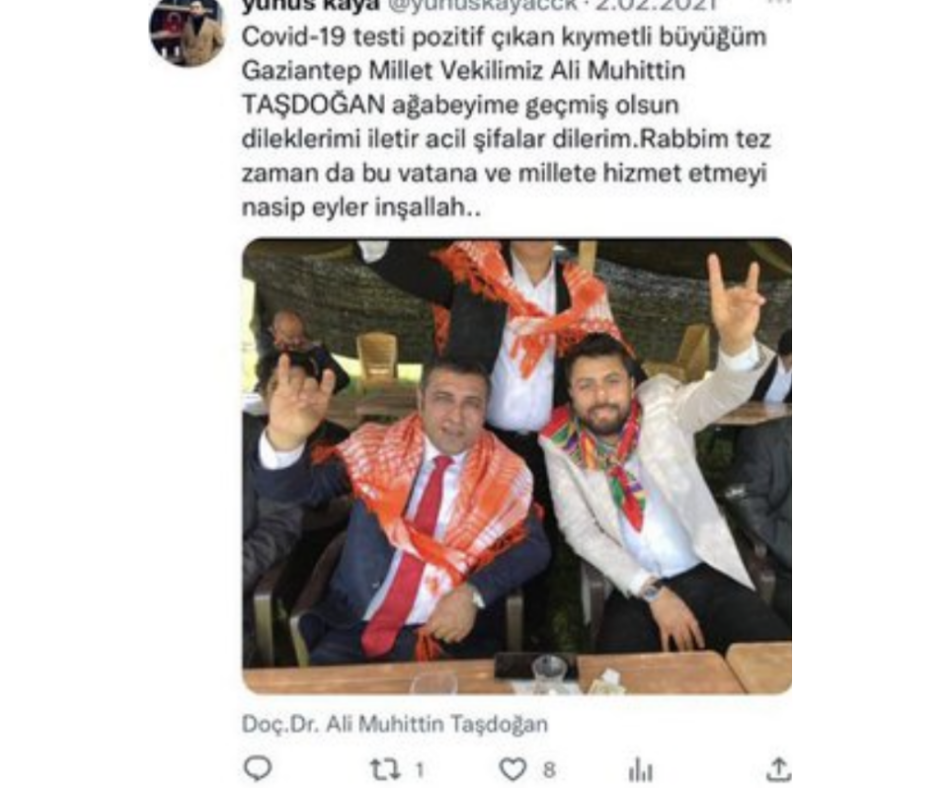Open the author's round profile avatar

(x=187, y=30)
